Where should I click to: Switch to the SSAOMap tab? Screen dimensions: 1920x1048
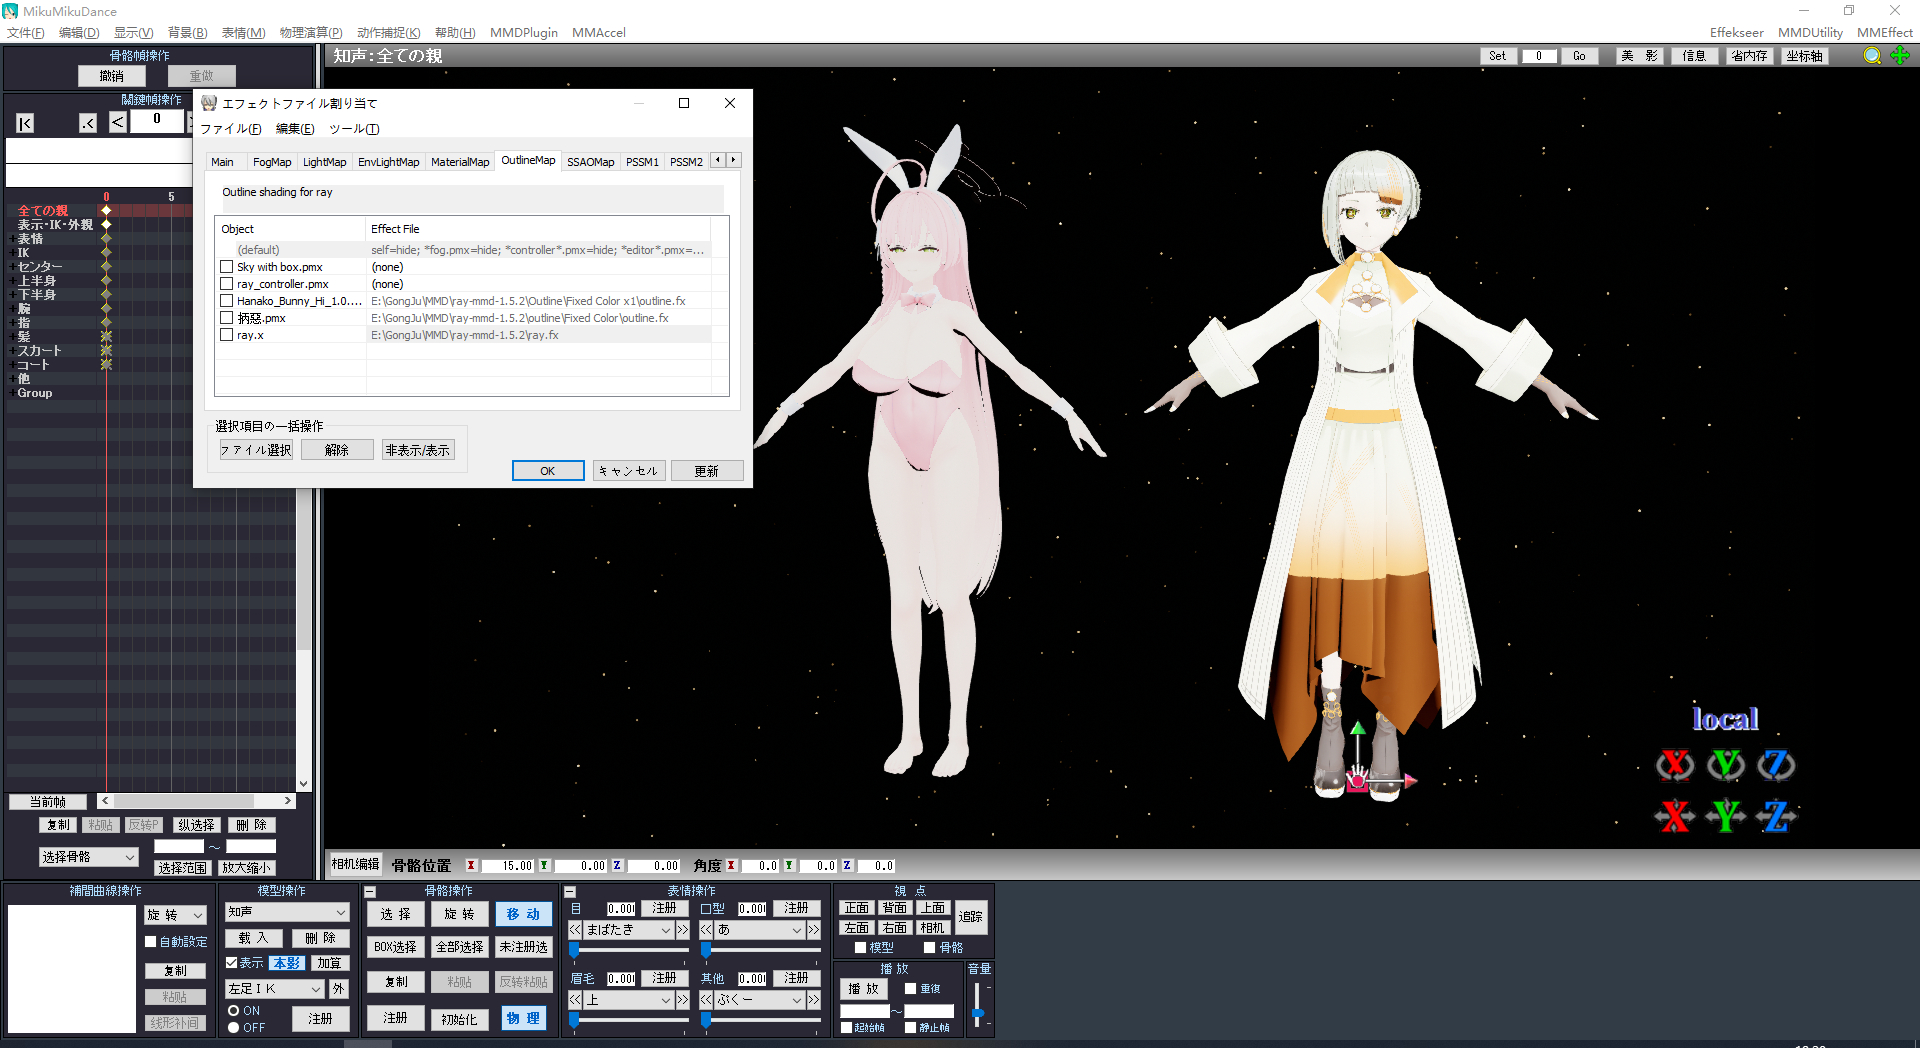pos(591,162)
